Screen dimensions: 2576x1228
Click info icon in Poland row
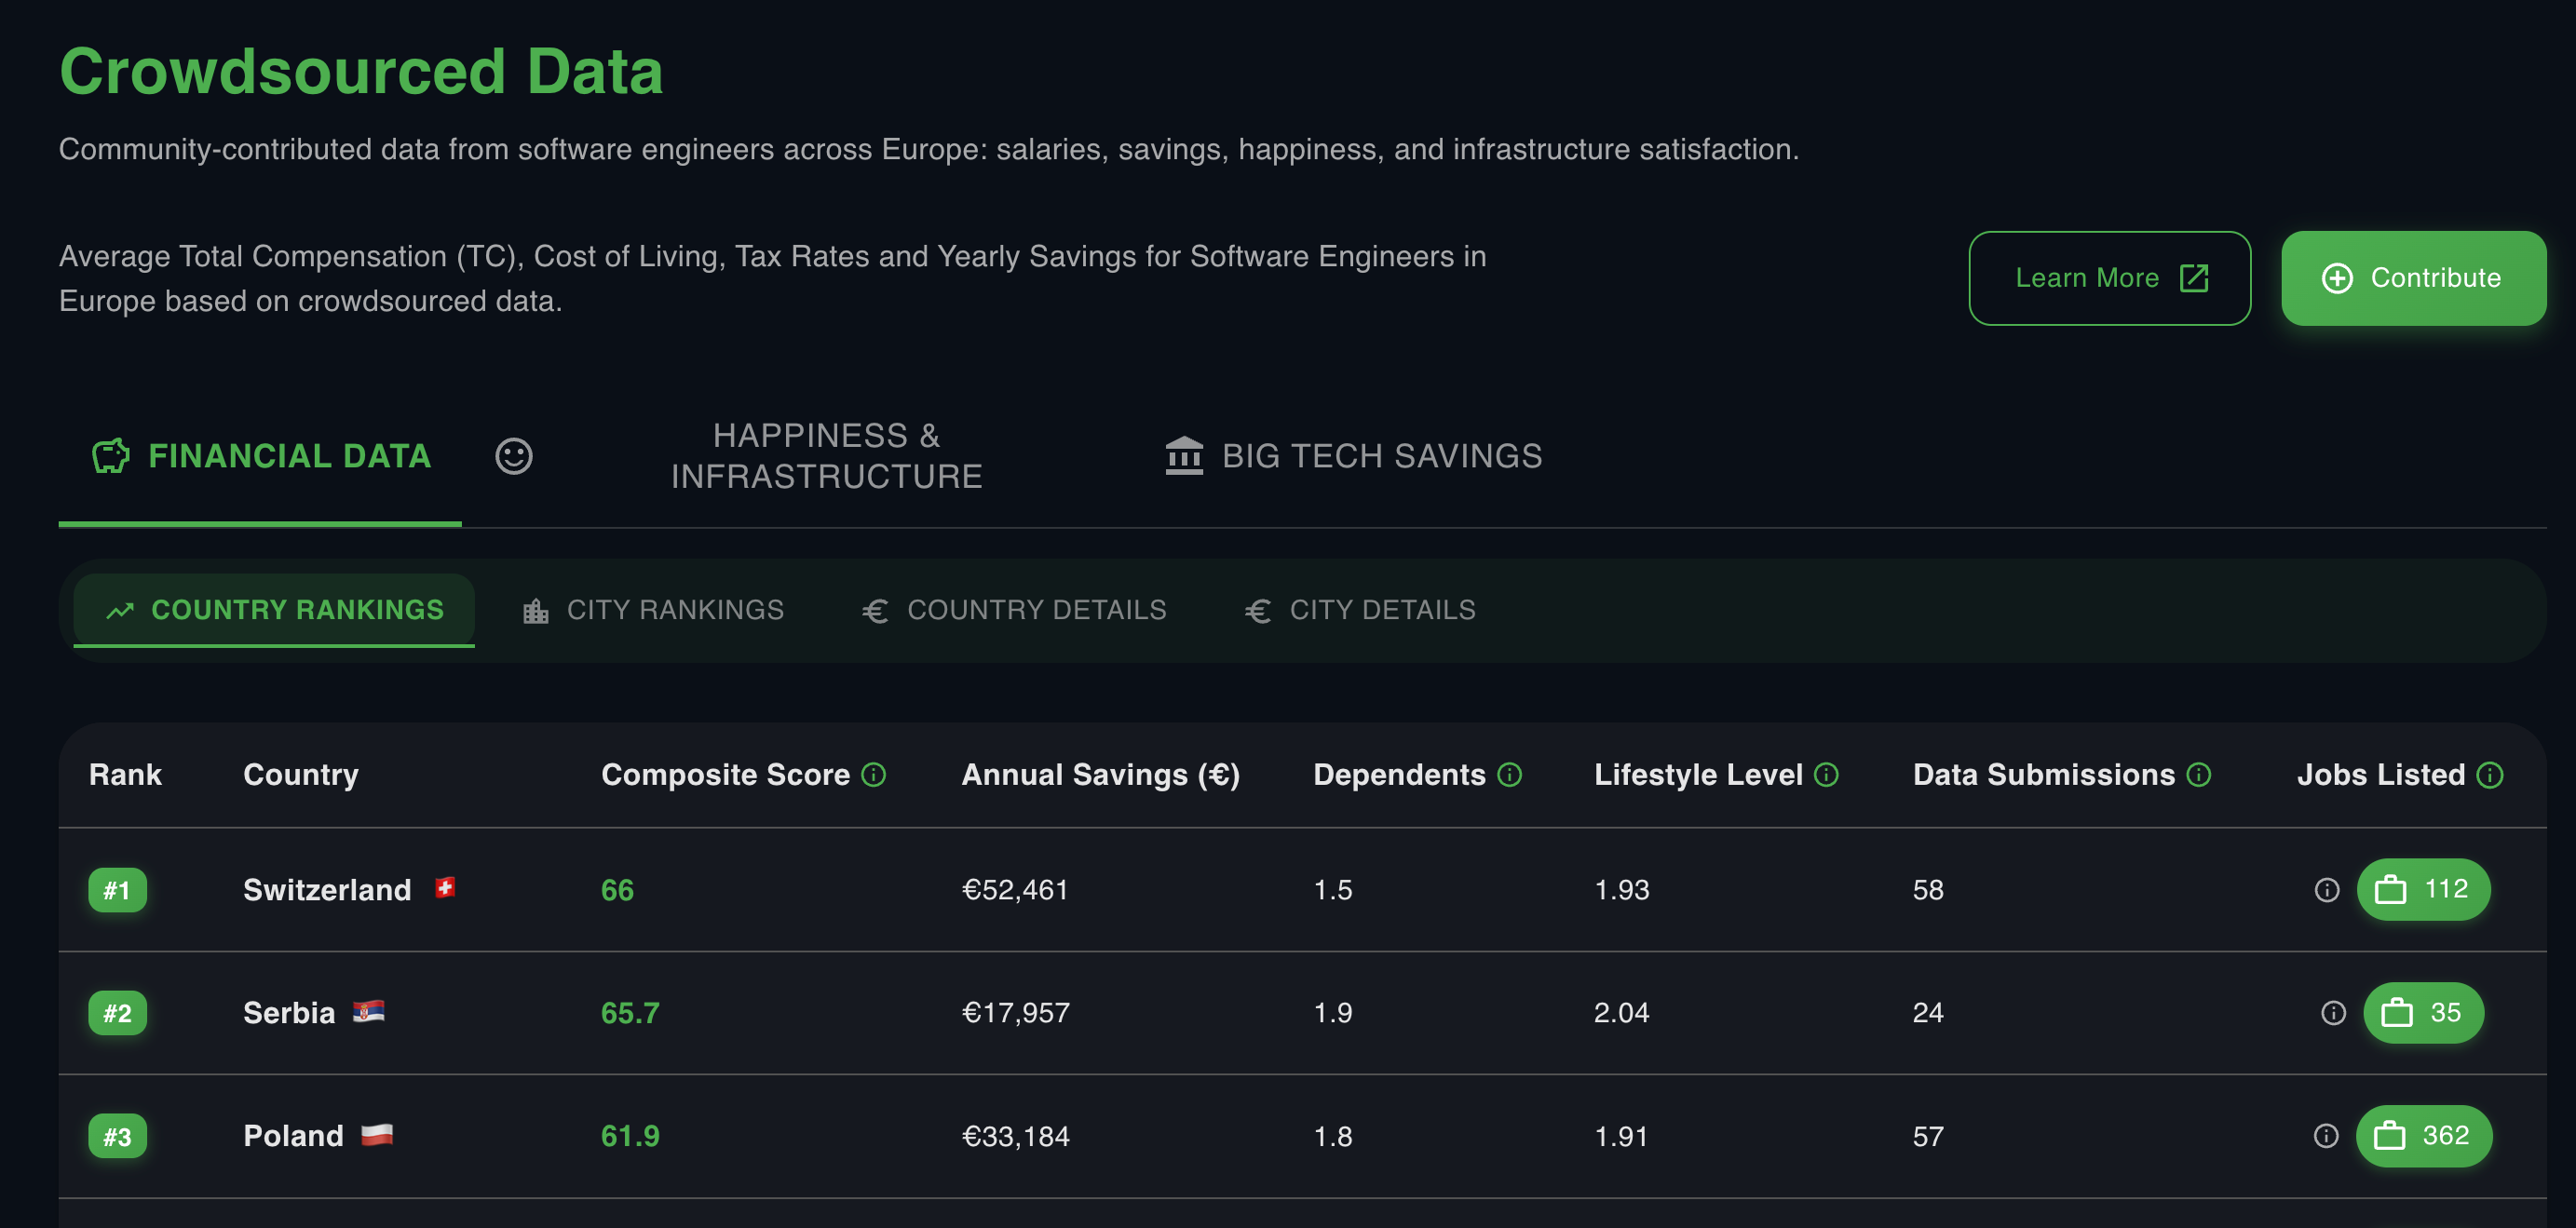click(x=2325, y=1136)
